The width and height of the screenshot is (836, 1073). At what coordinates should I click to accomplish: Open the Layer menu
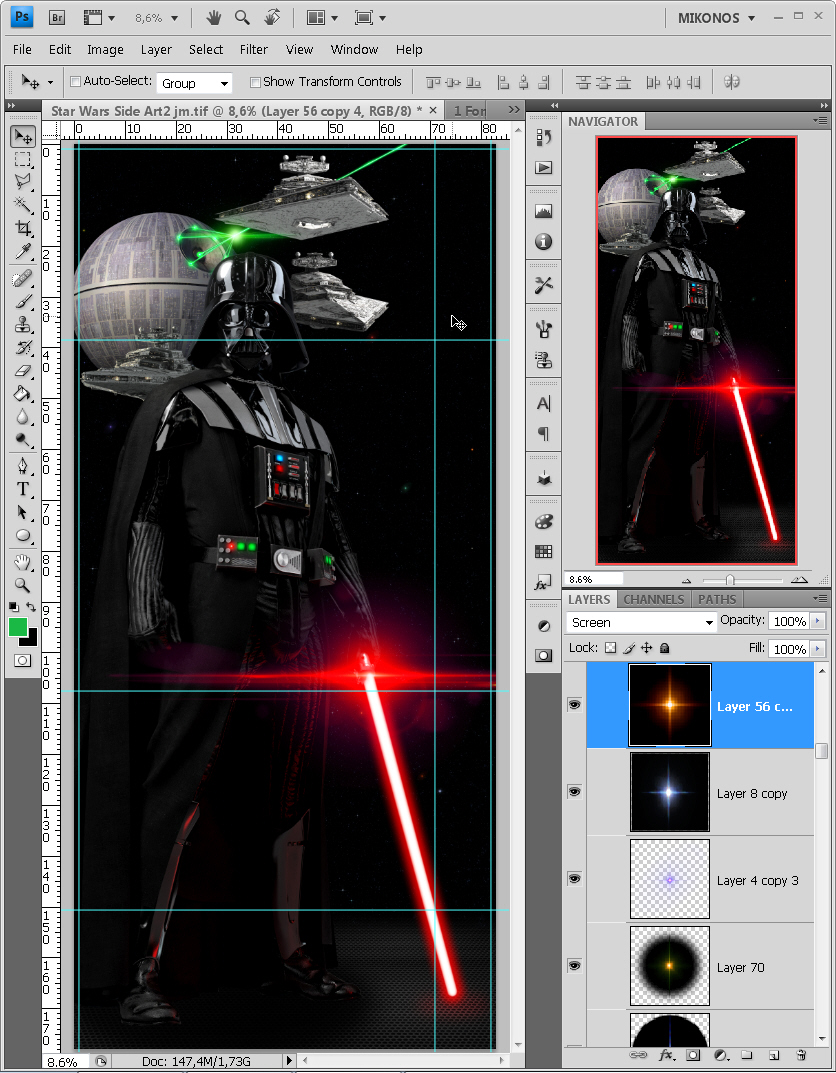point(156,49)
